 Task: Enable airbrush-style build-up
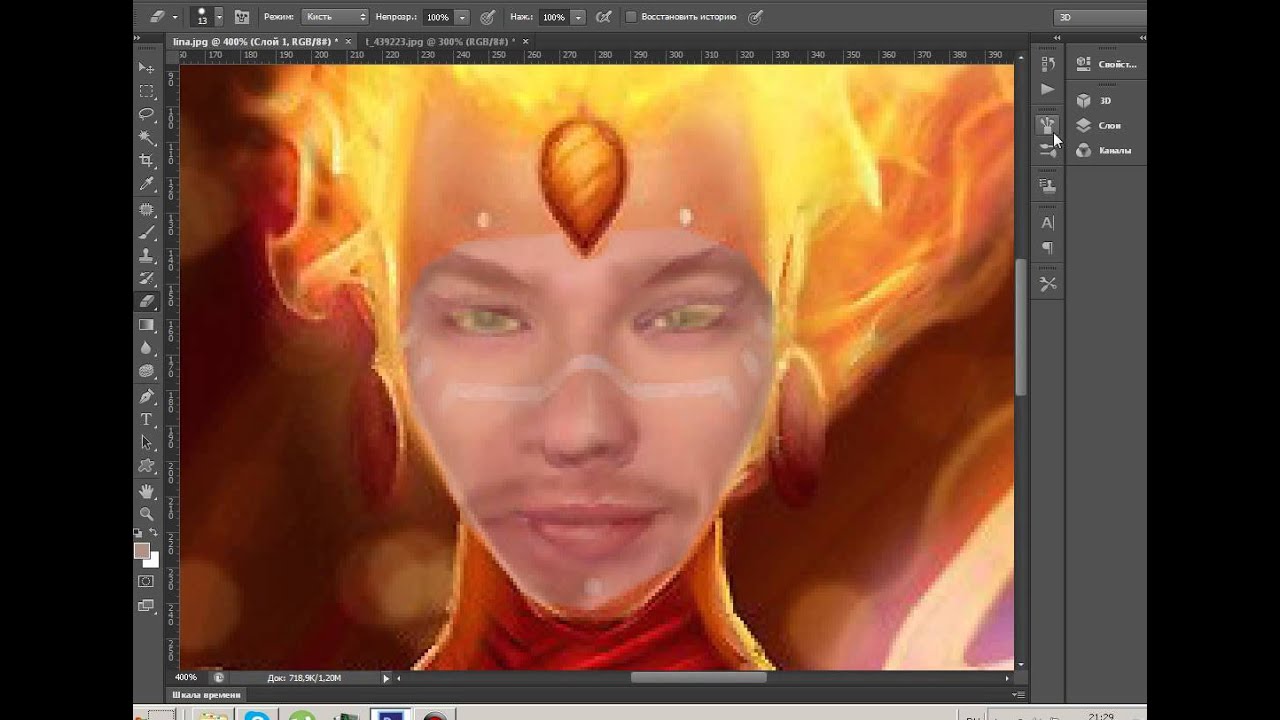coord(603,17)
